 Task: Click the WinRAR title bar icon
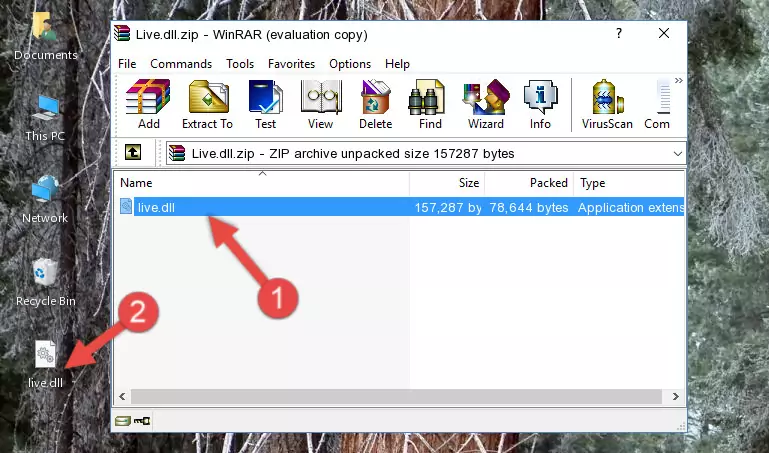[122, 34]
